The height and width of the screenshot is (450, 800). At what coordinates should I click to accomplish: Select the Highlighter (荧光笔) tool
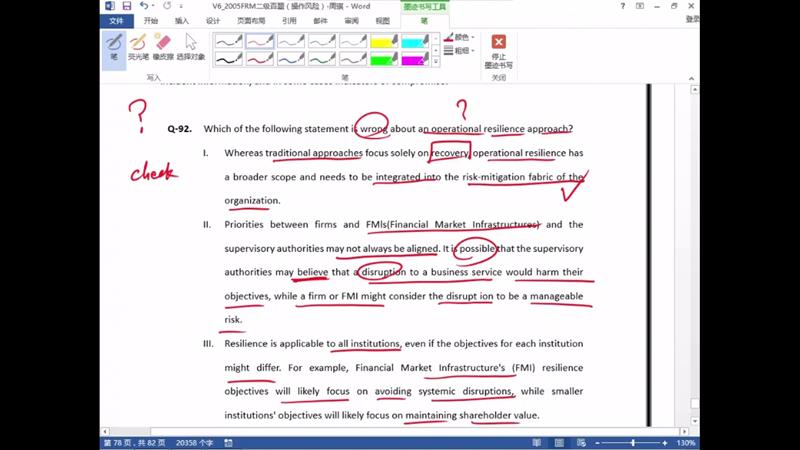[138, 47]
